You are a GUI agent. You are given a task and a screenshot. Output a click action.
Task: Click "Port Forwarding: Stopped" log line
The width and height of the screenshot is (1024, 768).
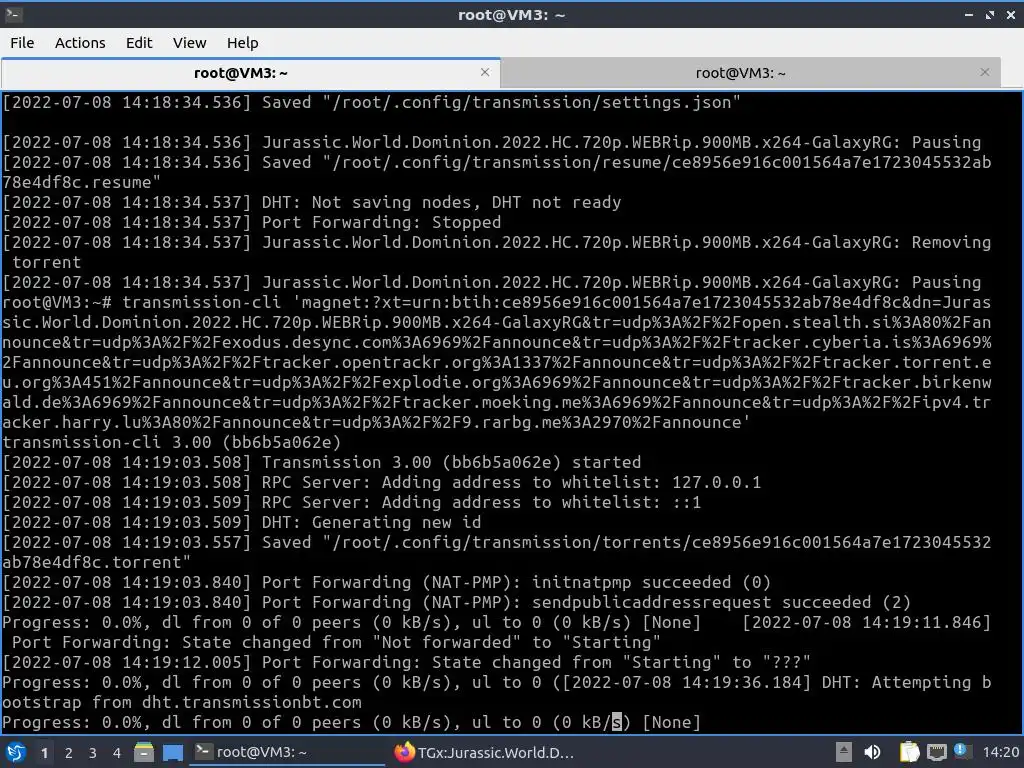click(381, 222)
